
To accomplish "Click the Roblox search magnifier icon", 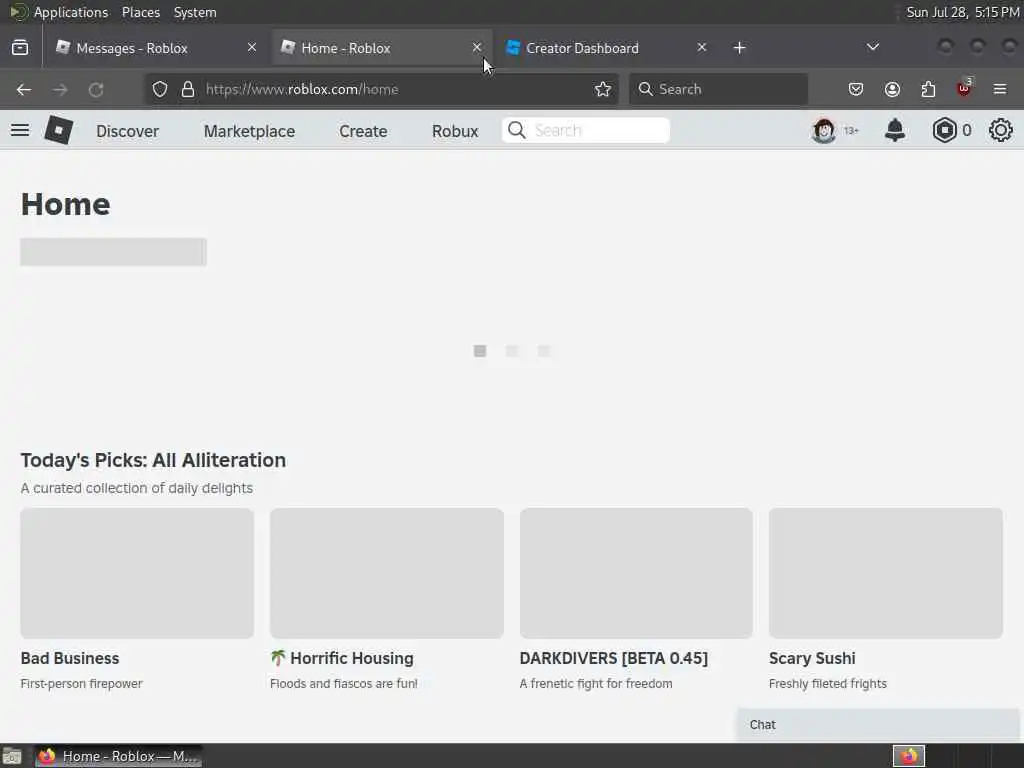I will click(x=517, y=131).
